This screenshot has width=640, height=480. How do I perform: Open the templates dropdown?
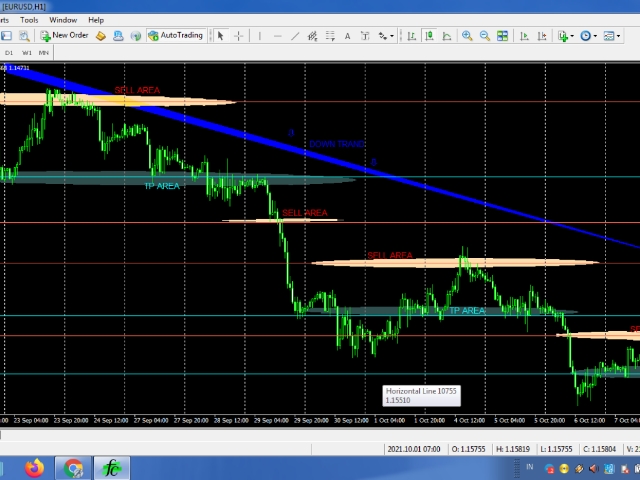(x=612, y=36)
